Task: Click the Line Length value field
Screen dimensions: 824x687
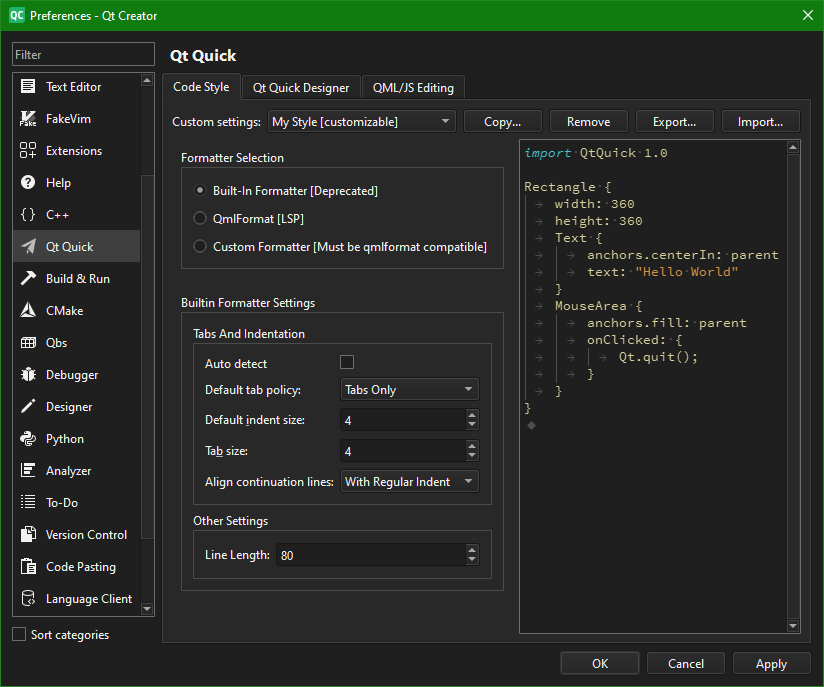Action: click(371, 555)
